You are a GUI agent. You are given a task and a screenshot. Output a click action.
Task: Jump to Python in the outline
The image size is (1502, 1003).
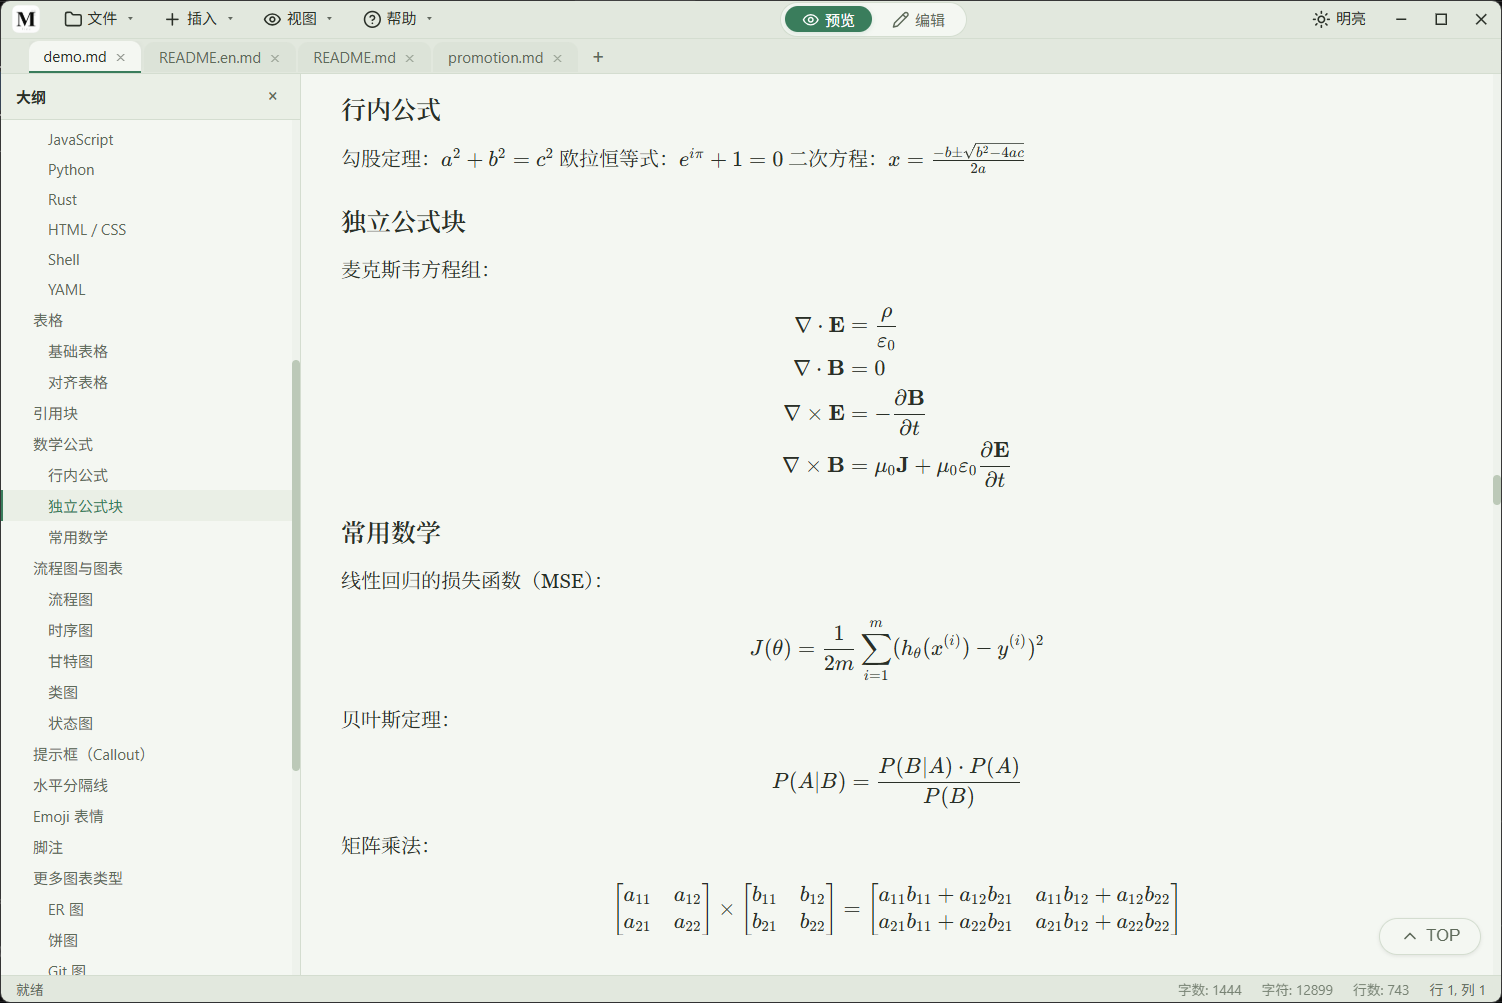tap(71, 170)
